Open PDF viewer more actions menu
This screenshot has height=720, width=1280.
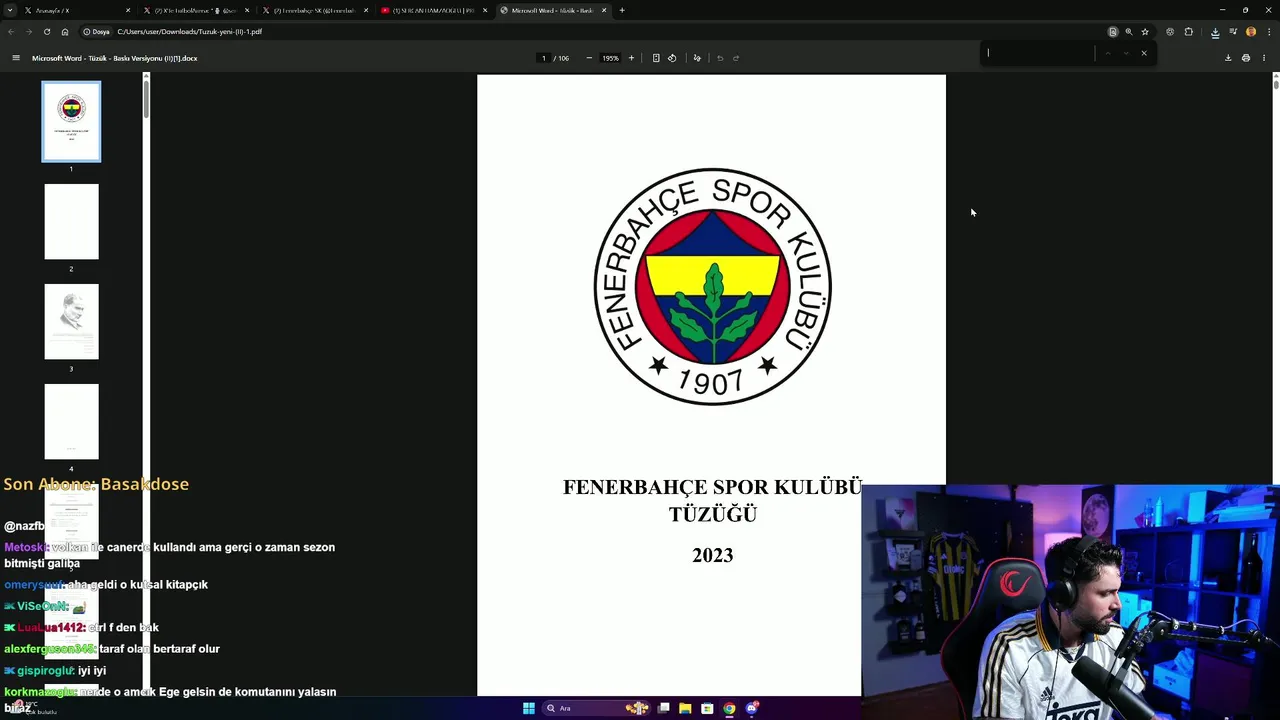1264,58
